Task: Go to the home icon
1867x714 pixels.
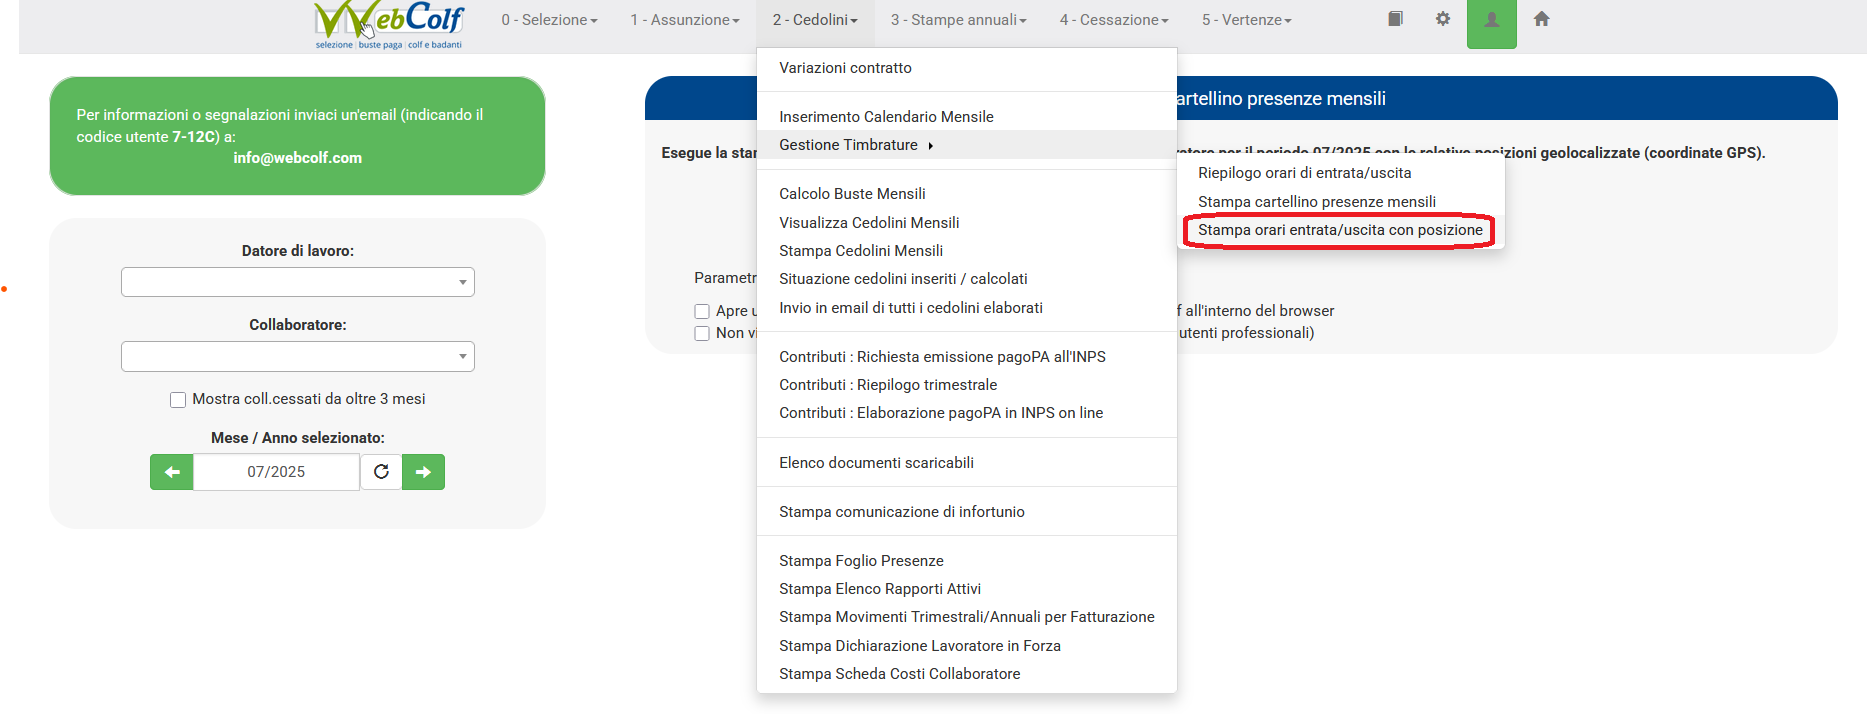Action: tap(1541, 19)
